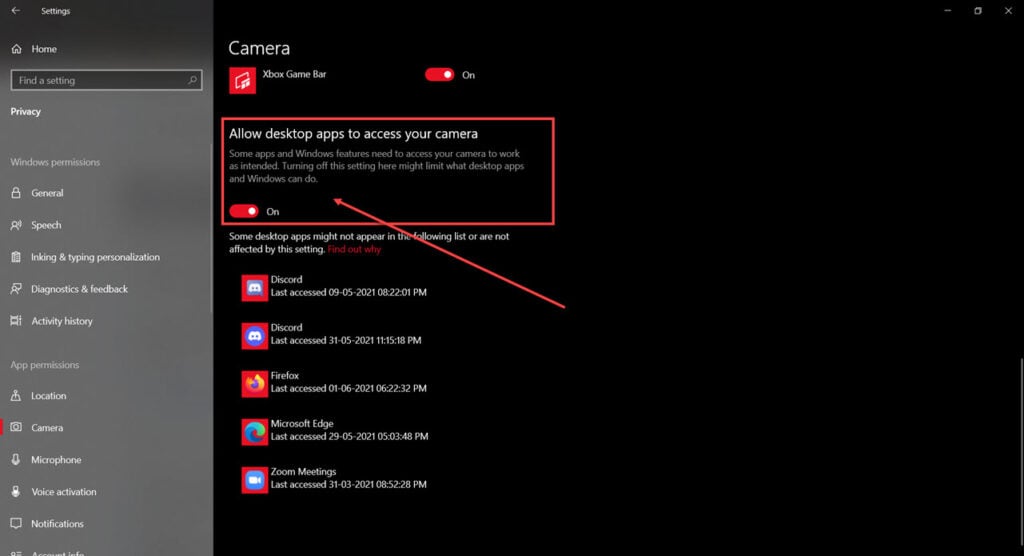
Task: Click the back arrow in Settings
Action: click(16, 10)
